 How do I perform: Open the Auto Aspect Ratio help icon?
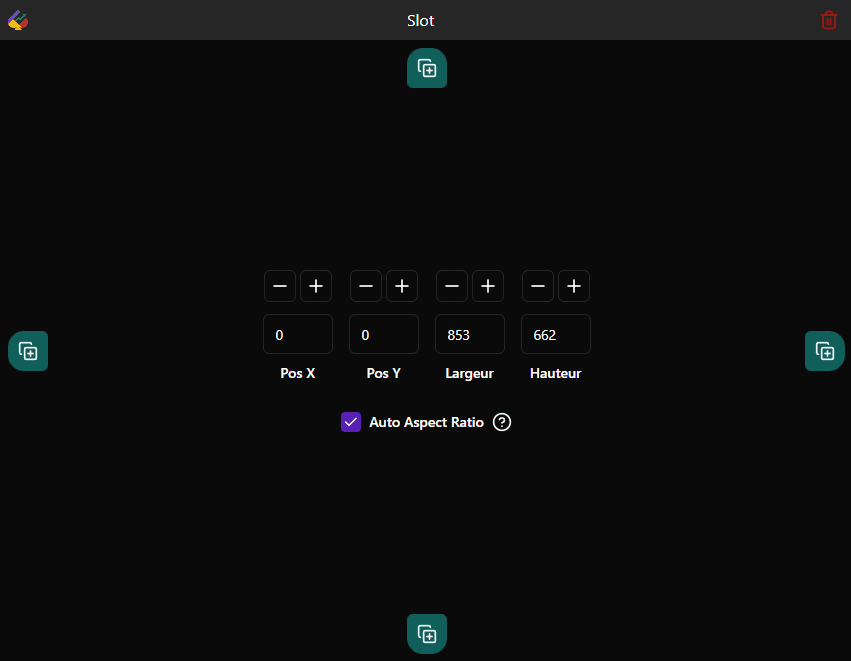click(x=502, y=422)
